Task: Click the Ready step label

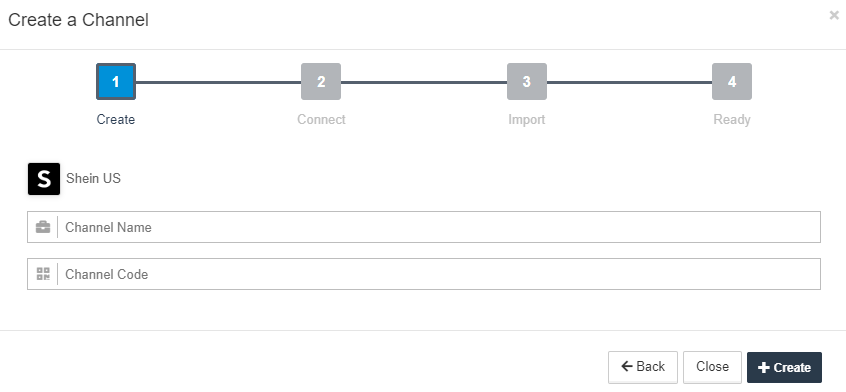Action: click(732, 119)
